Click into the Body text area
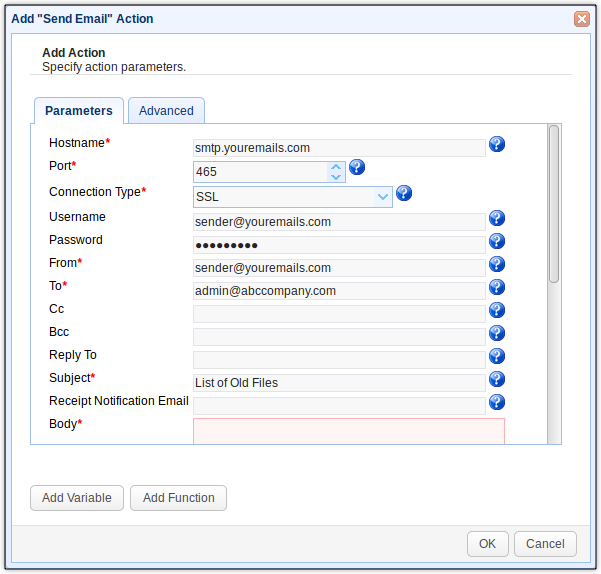This screenshot has height=574, width=601. [x=348, y=431]
